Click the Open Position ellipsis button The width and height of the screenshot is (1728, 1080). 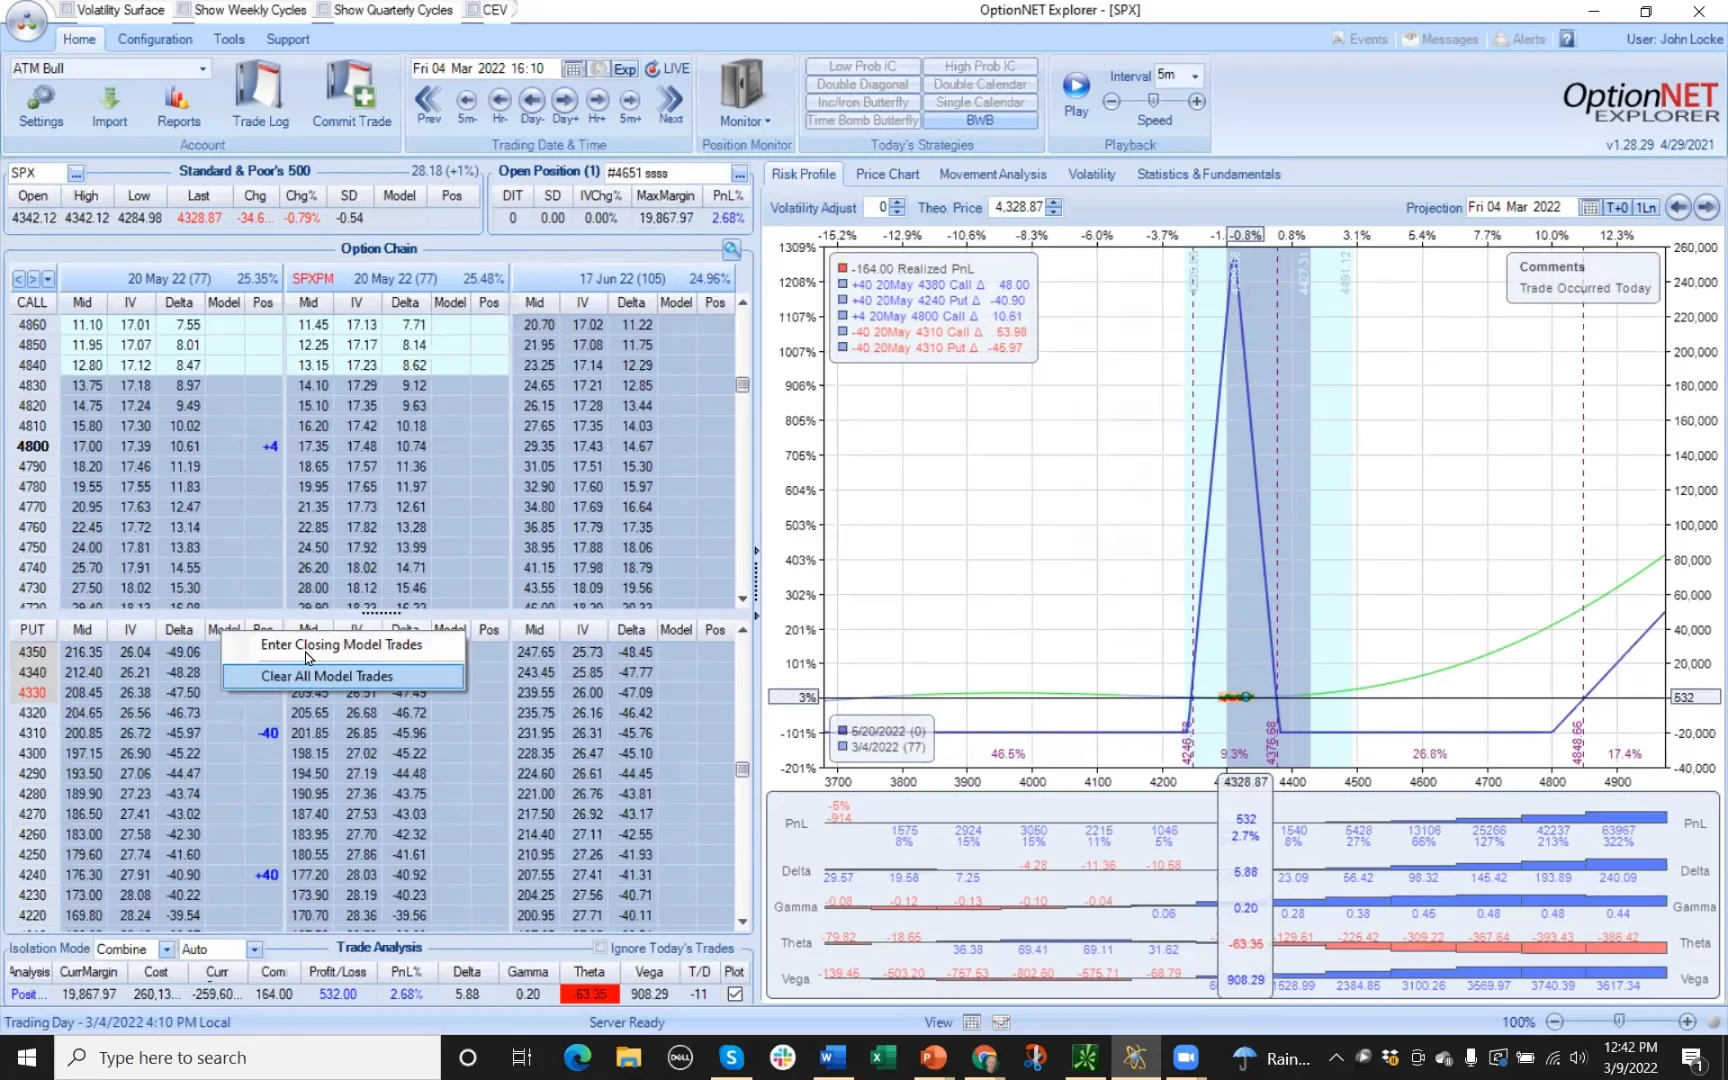tap(739, 173)
